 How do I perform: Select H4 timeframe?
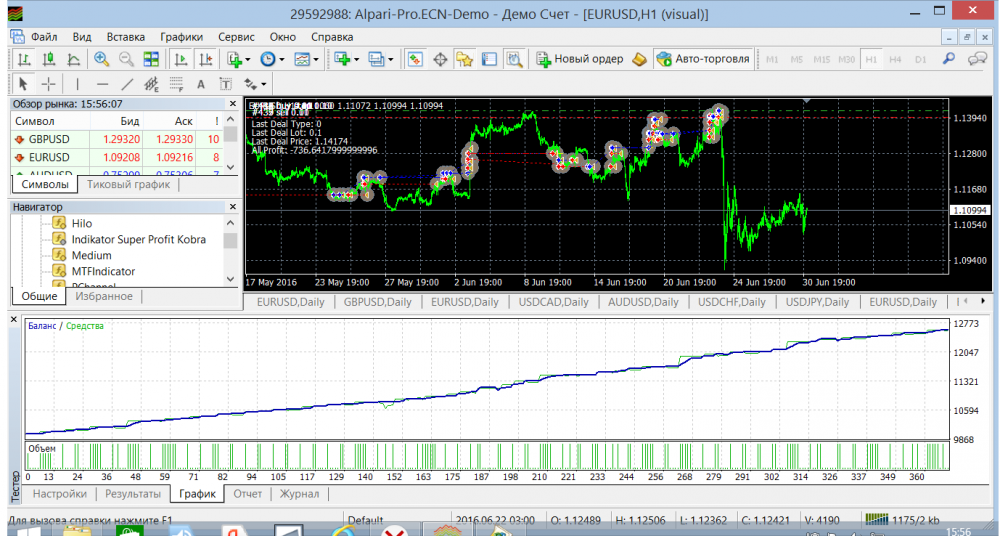pyautogui.click(x=895, y=59)
